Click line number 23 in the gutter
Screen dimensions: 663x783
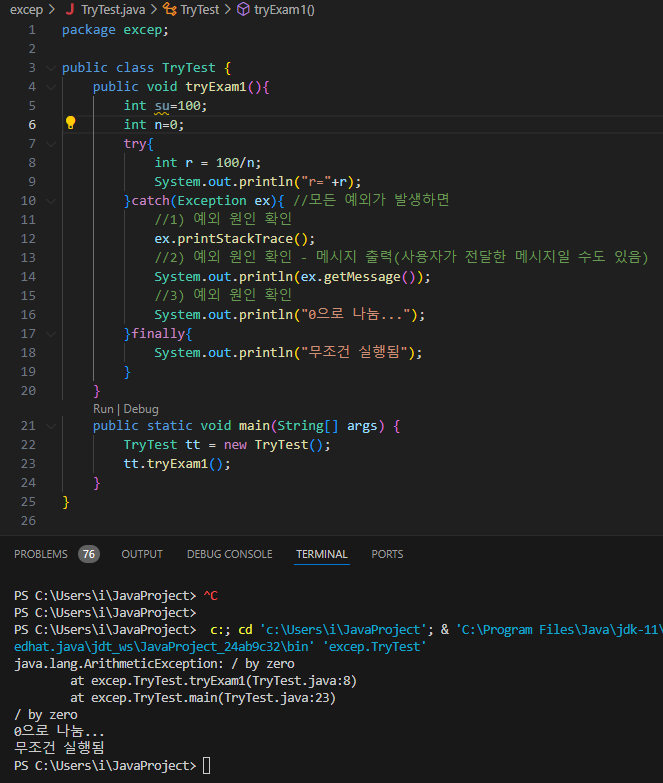[x=28, y=464]
